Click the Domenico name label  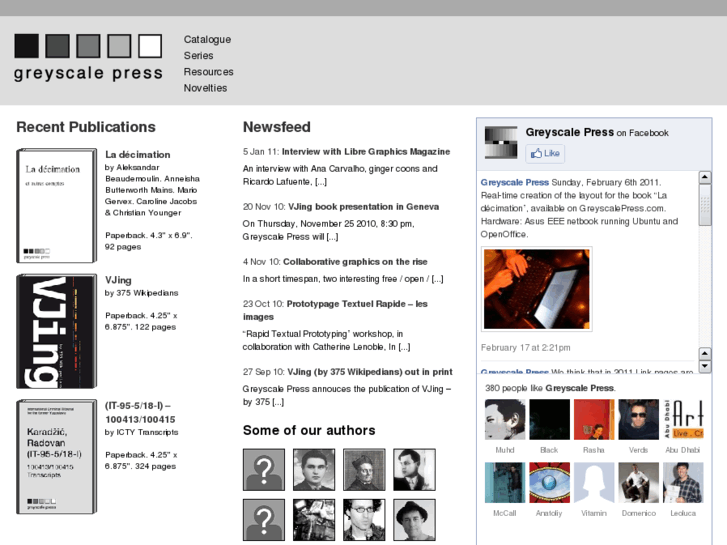coord(638,513)
